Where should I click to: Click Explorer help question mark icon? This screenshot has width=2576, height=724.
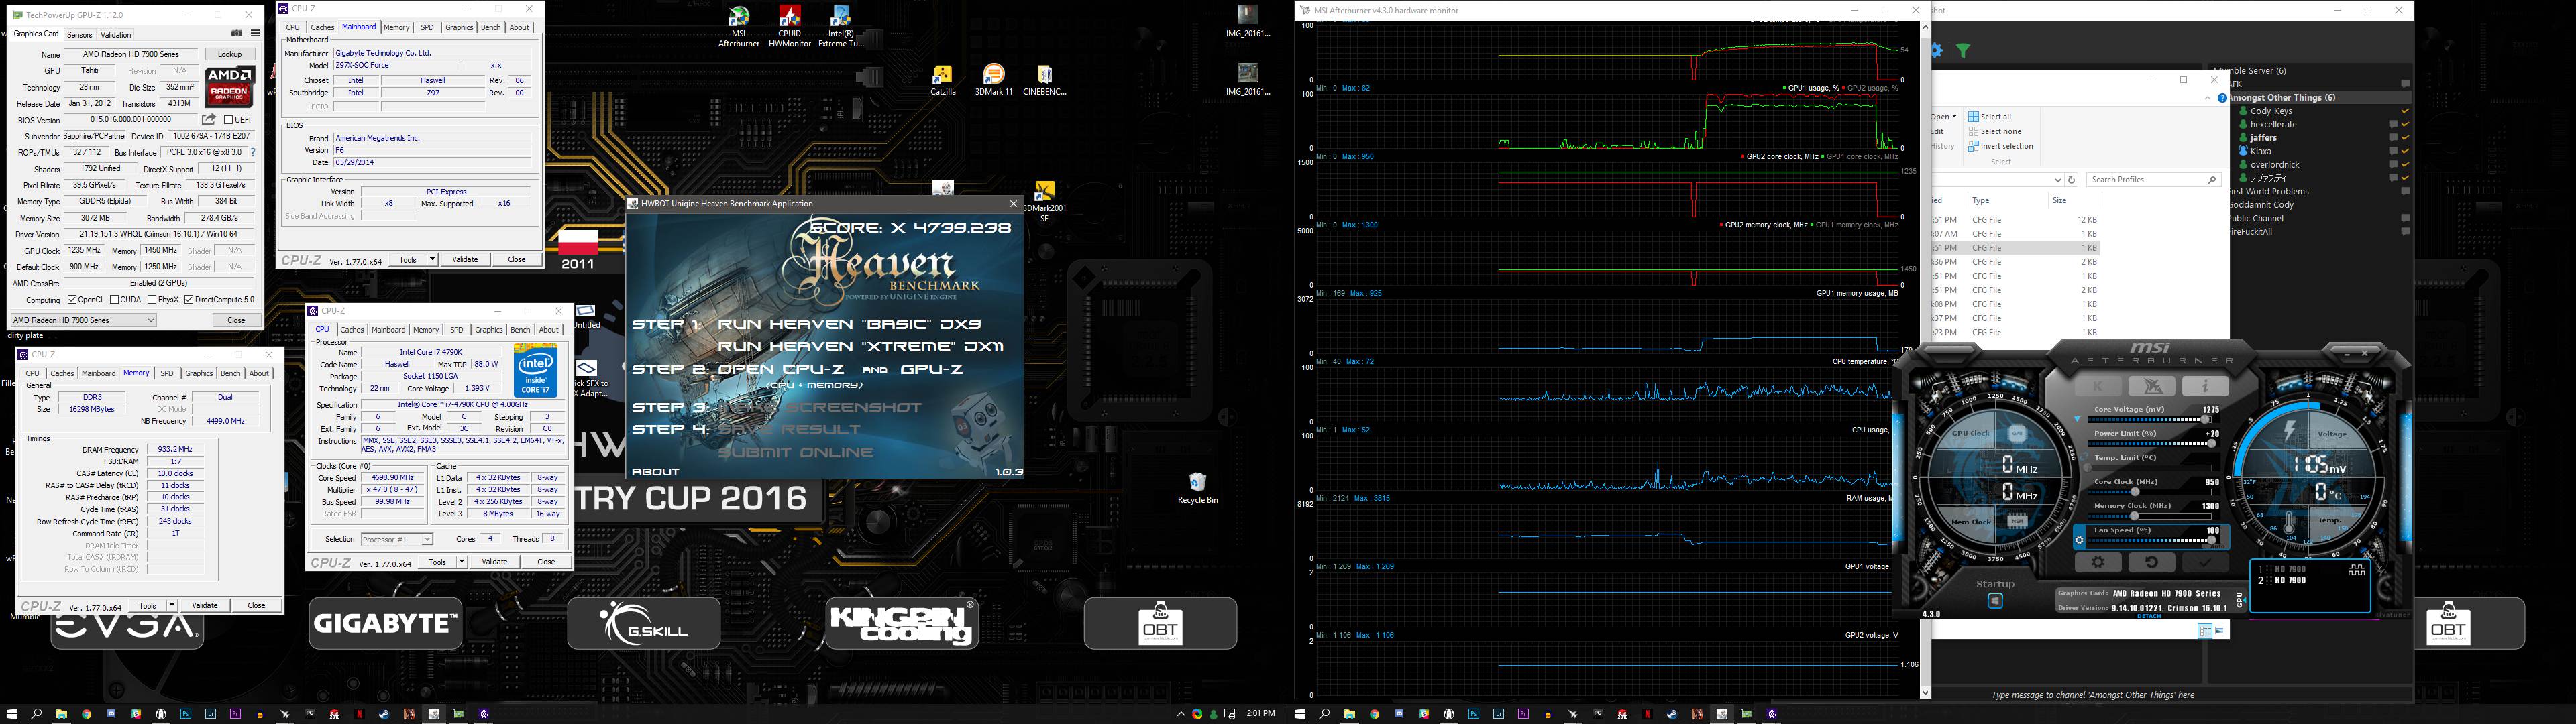pos(2222,98)
